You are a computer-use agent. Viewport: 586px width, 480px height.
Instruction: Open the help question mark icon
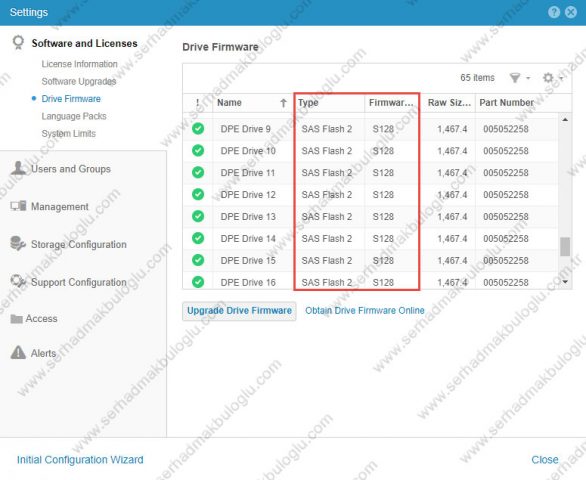[553, 12]
